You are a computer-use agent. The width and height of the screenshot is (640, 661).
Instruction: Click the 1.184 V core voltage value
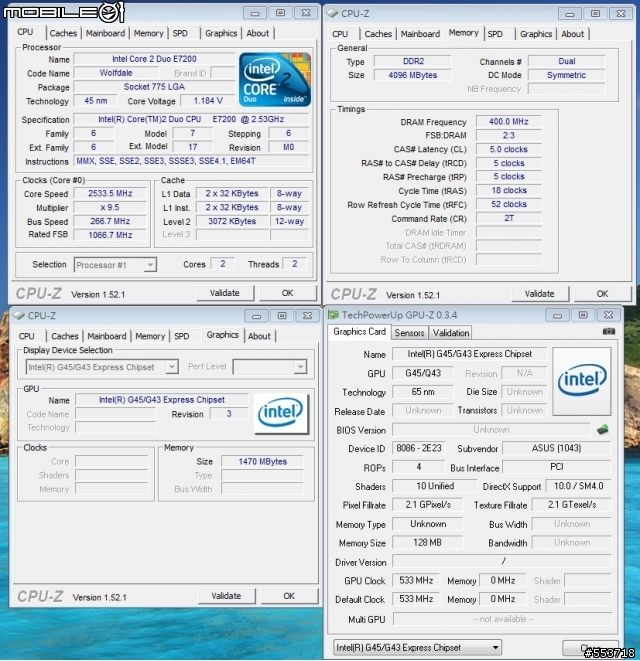[207, 101]
